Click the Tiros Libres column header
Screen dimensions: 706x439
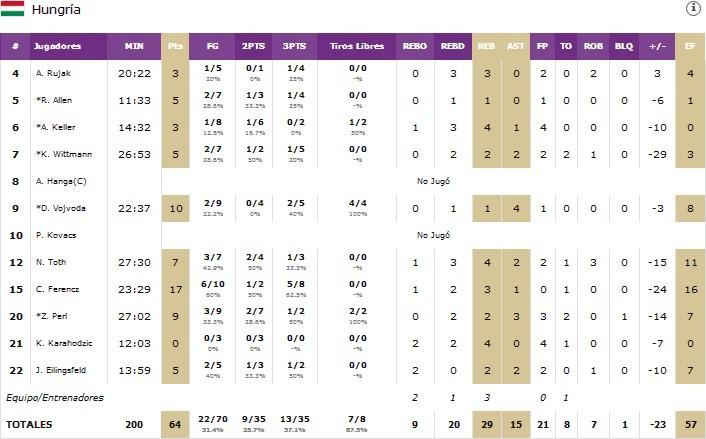[x=357, y=46]
